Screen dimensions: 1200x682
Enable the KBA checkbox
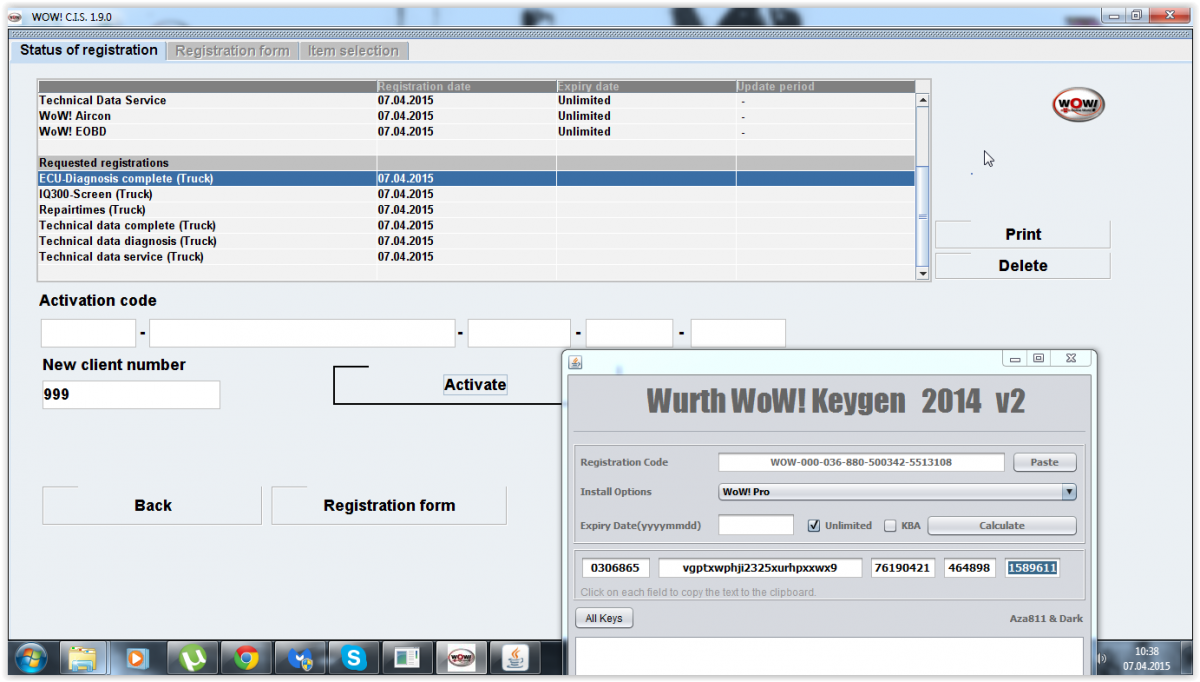point(891,526)
